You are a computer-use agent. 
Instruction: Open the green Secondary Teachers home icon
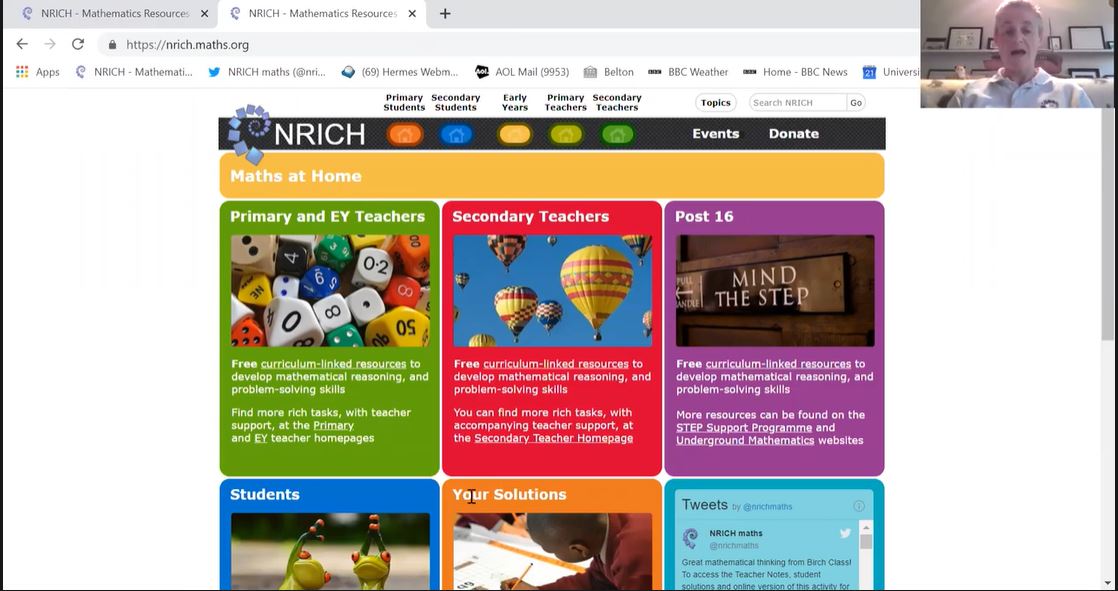coord(617,134)
